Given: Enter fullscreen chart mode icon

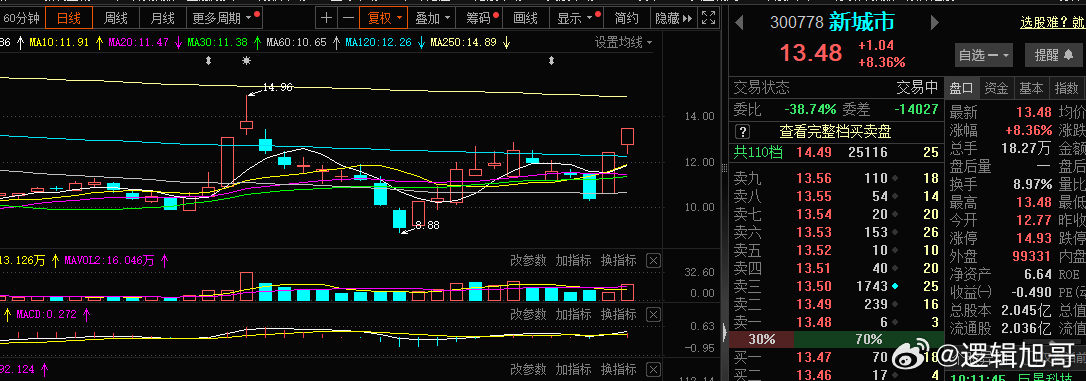Looking at the screenshot, I should pos(709,18).
